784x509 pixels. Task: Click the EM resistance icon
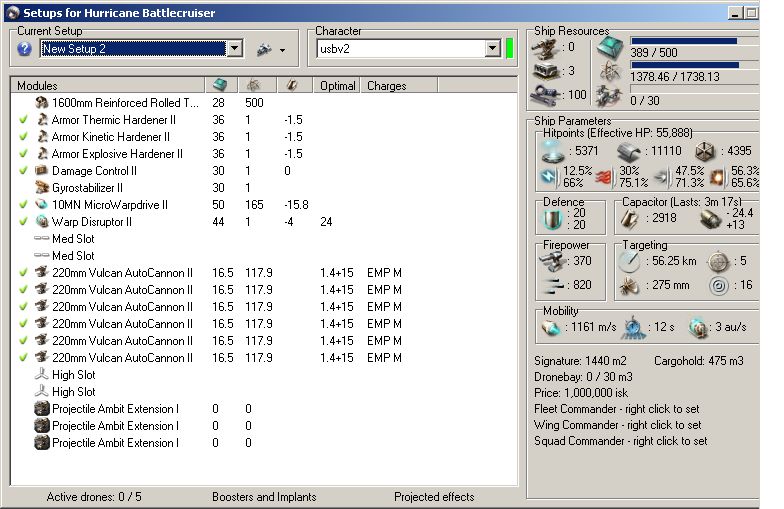pos(550,176)
